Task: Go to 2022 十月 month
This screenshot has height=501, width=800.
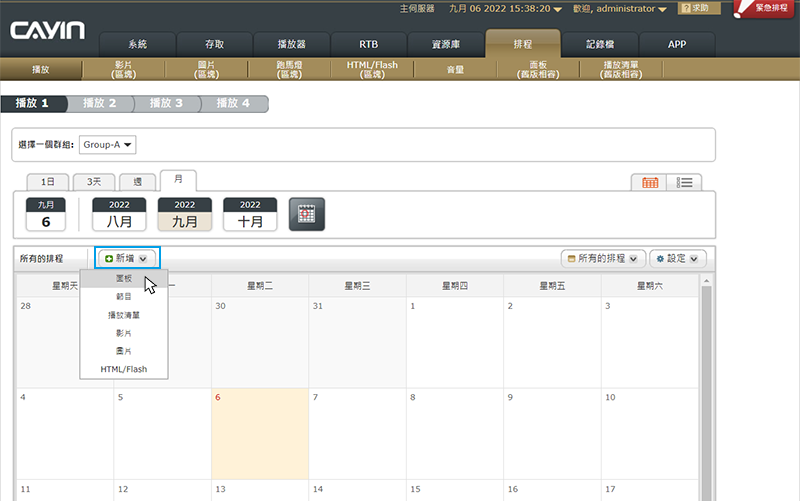Action: (250, 214)
